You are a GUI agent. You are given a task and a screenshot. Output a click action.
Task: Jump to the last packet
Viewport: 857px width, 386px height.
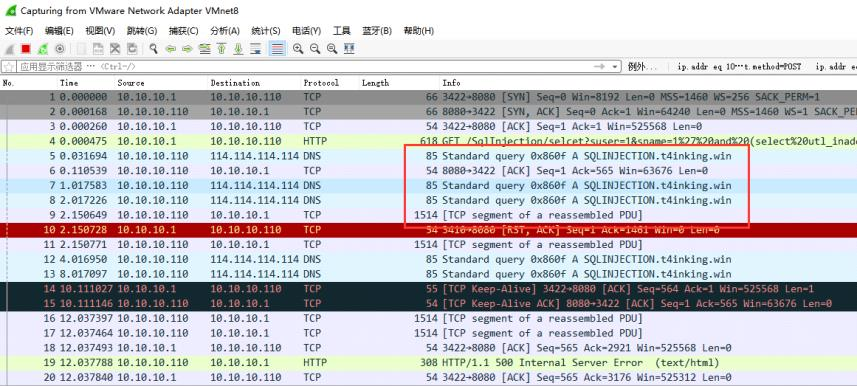[238, 49]
